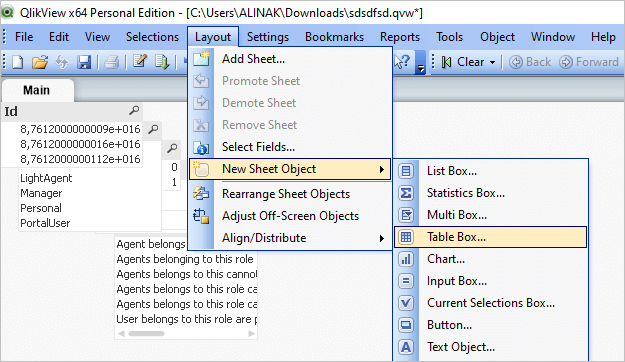Click the Multi Box icon

pos(406,215)
